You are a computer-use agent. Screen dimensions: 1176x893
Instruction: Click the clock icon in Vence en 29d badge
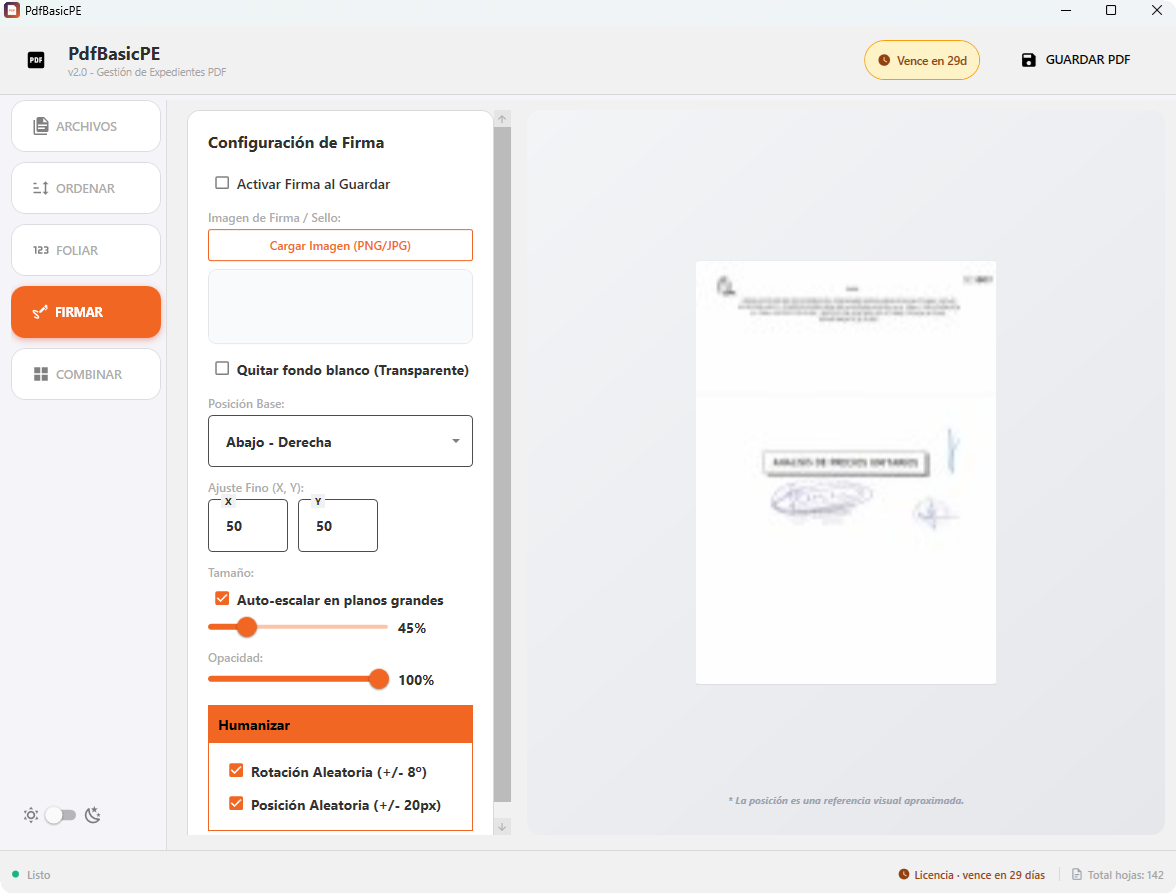click(x=884, y=61)
